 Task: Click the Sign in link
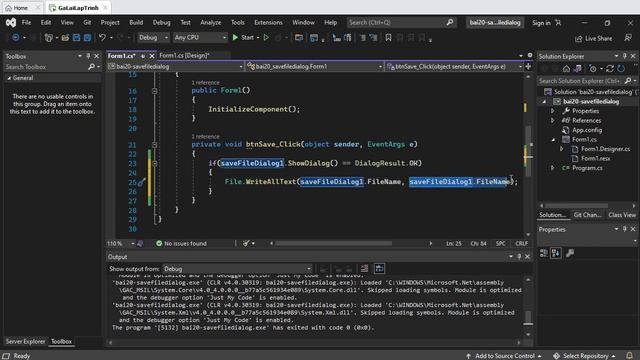(541, 23)
